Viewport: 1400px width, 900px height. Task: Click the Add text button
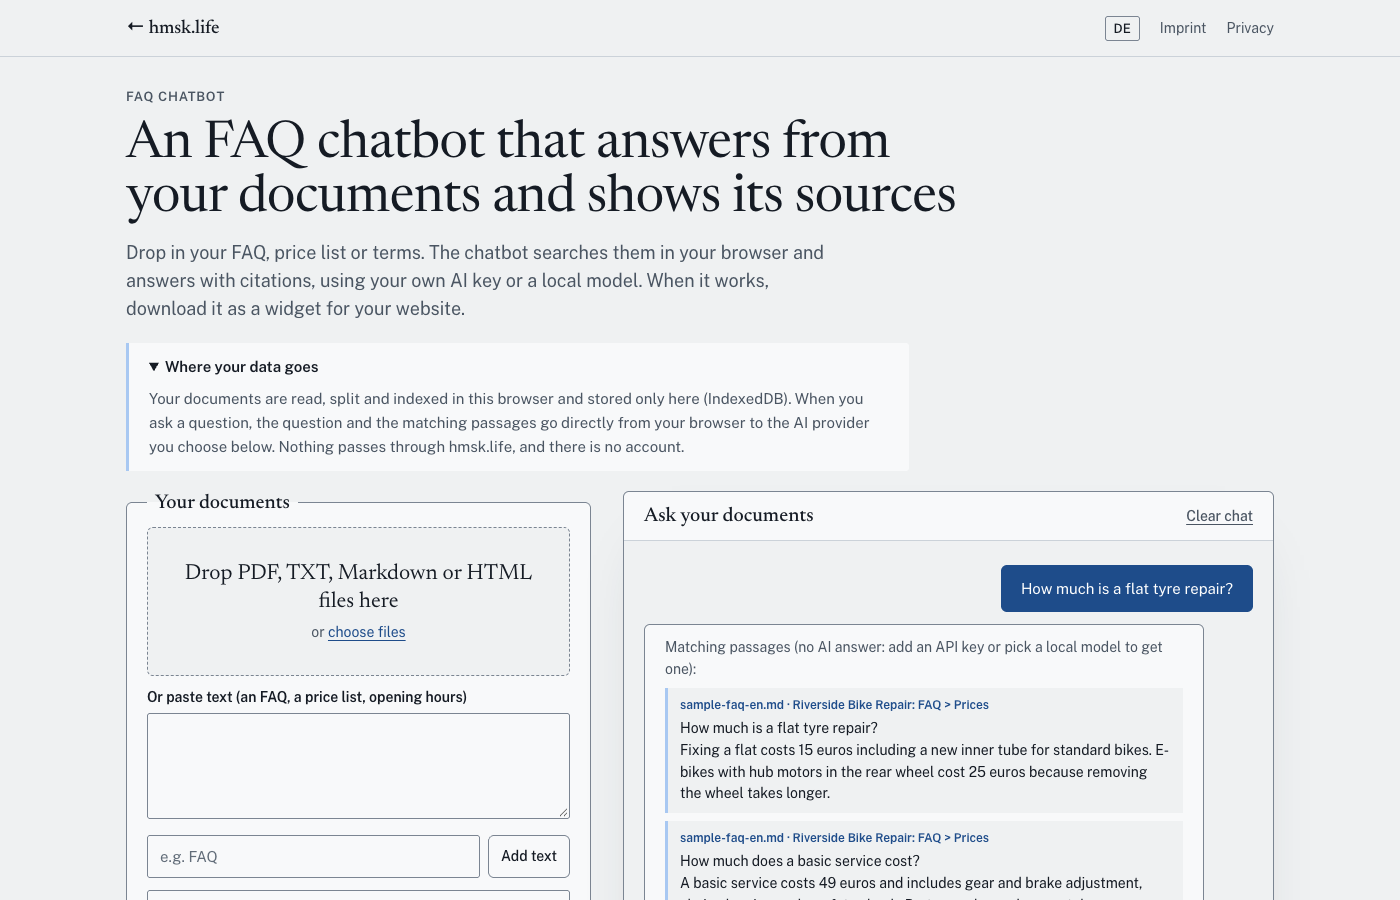[529, 857]
